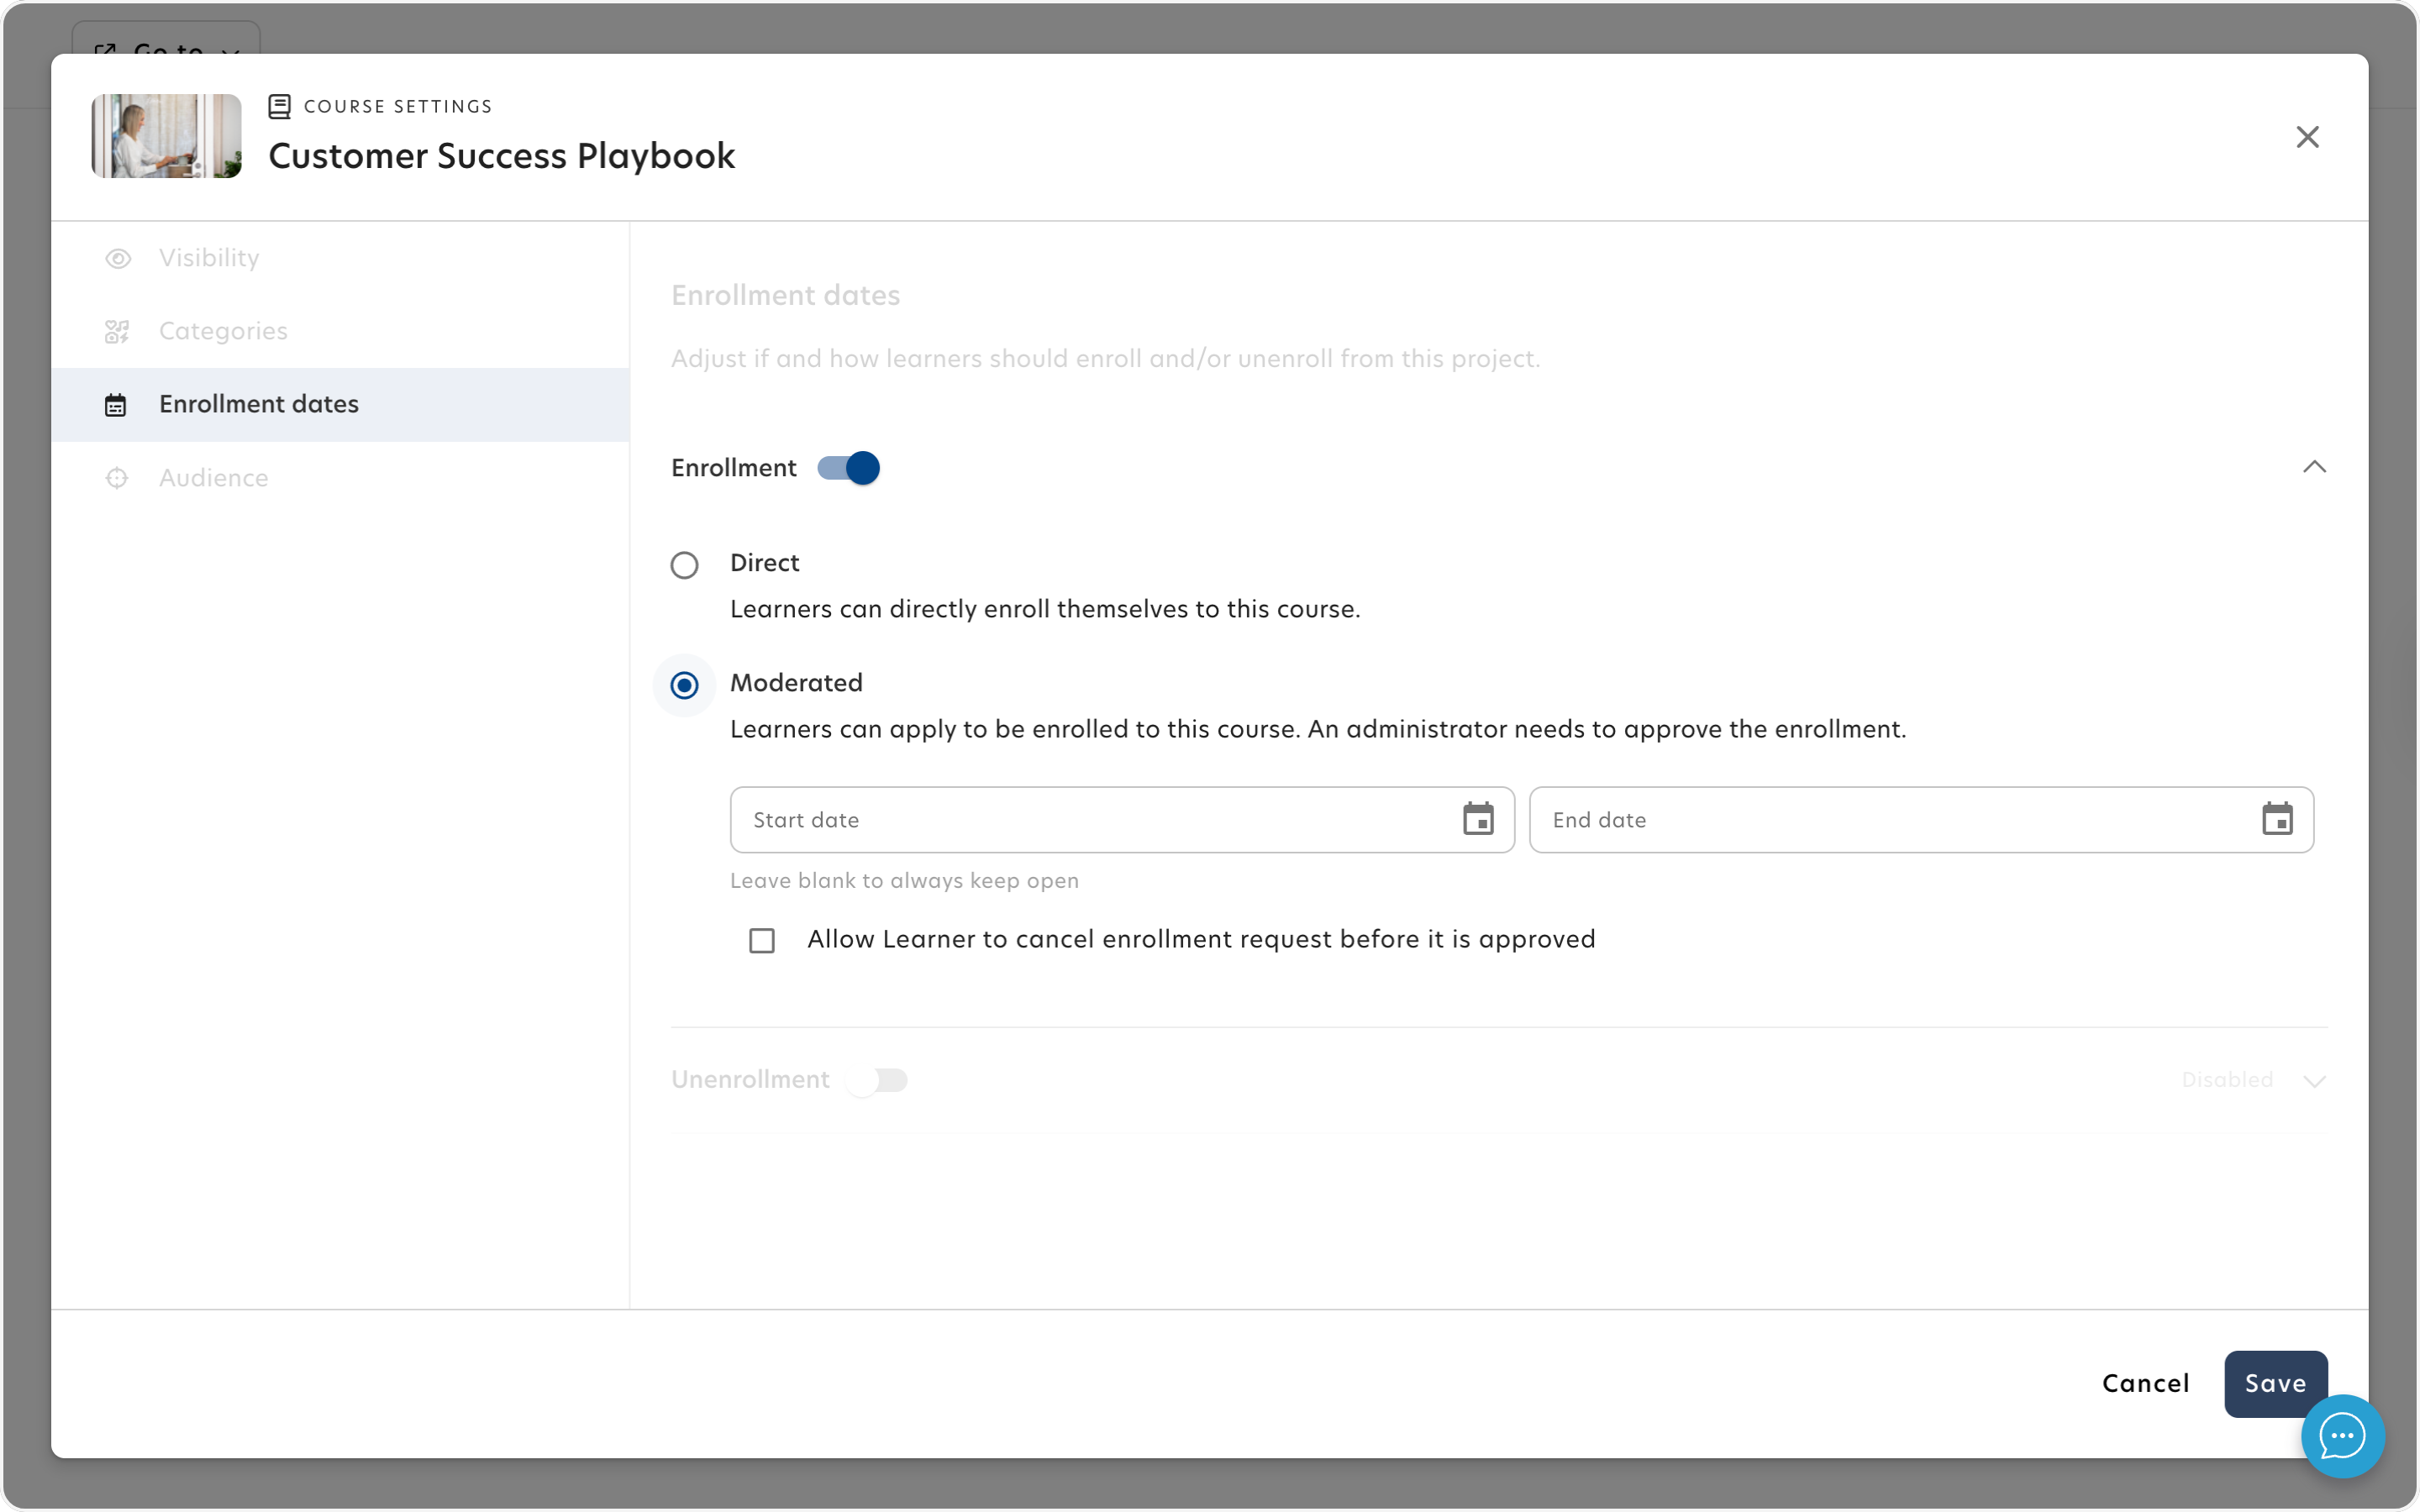The width and height of the screenshot is (2420, 1512).
Task: Check Allow Learner to cancel enrollment request
Action: pyautogui.click(x=762, y=940)
